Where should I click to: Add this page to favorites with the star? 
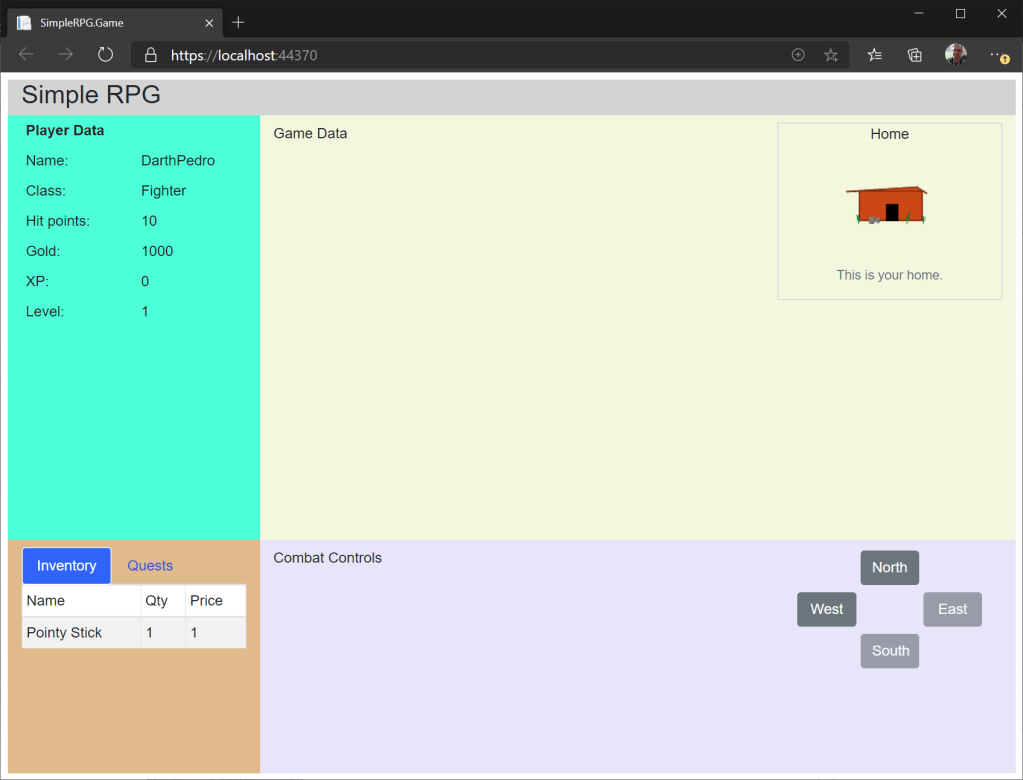coord(831,55)
